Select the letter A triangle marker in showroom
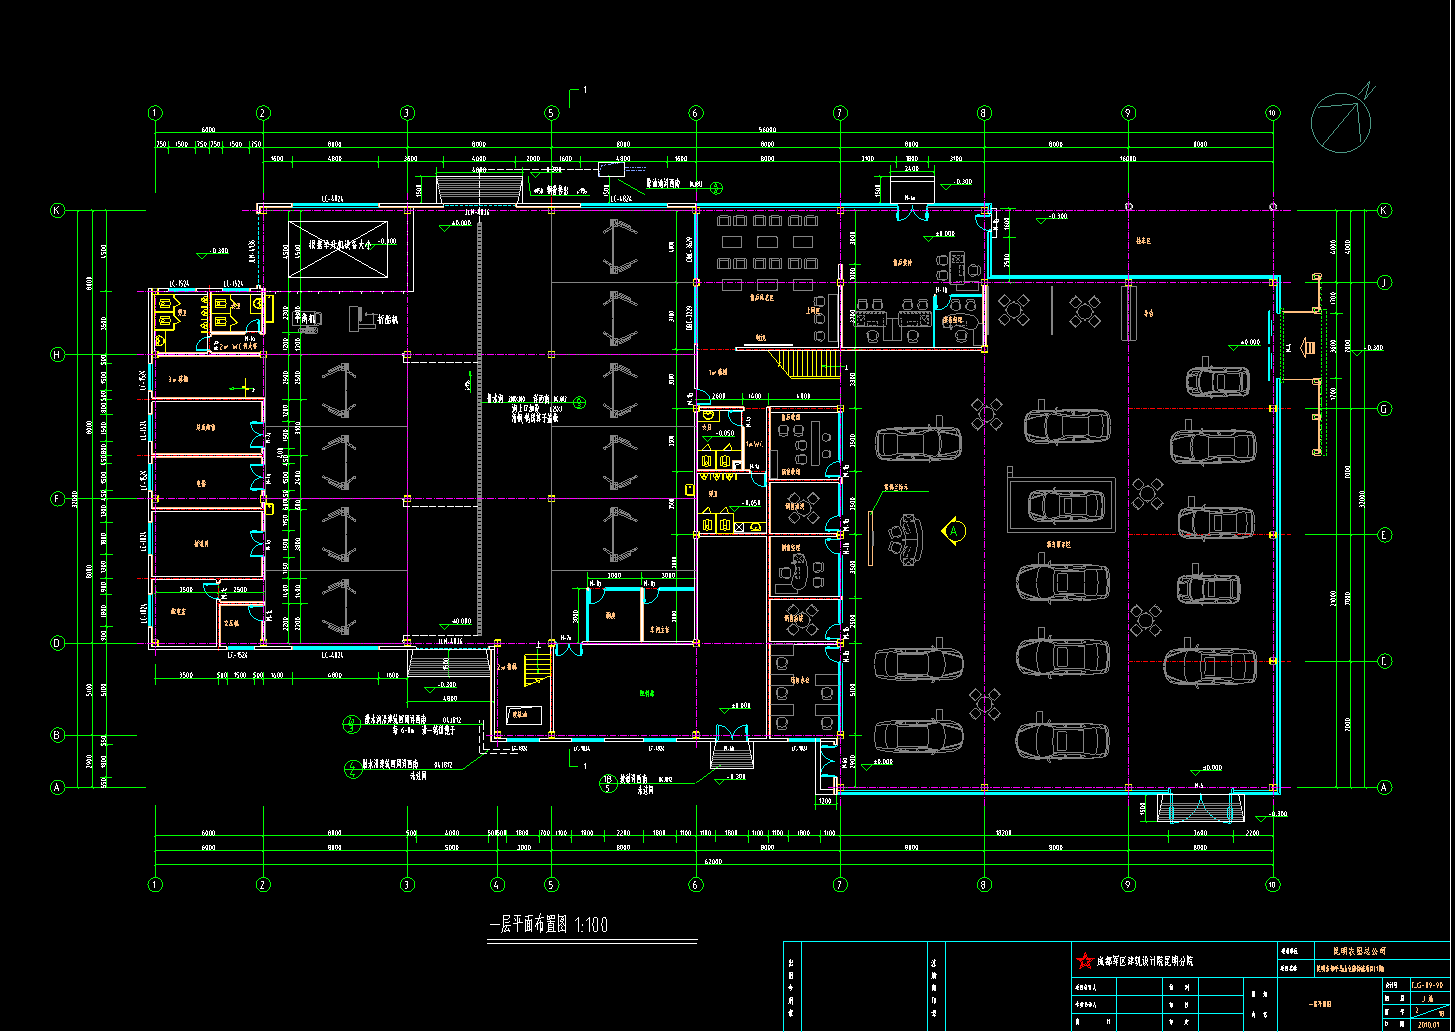Image resolution: width=1455 pixels, height=1032 pixels. [954, 530]
